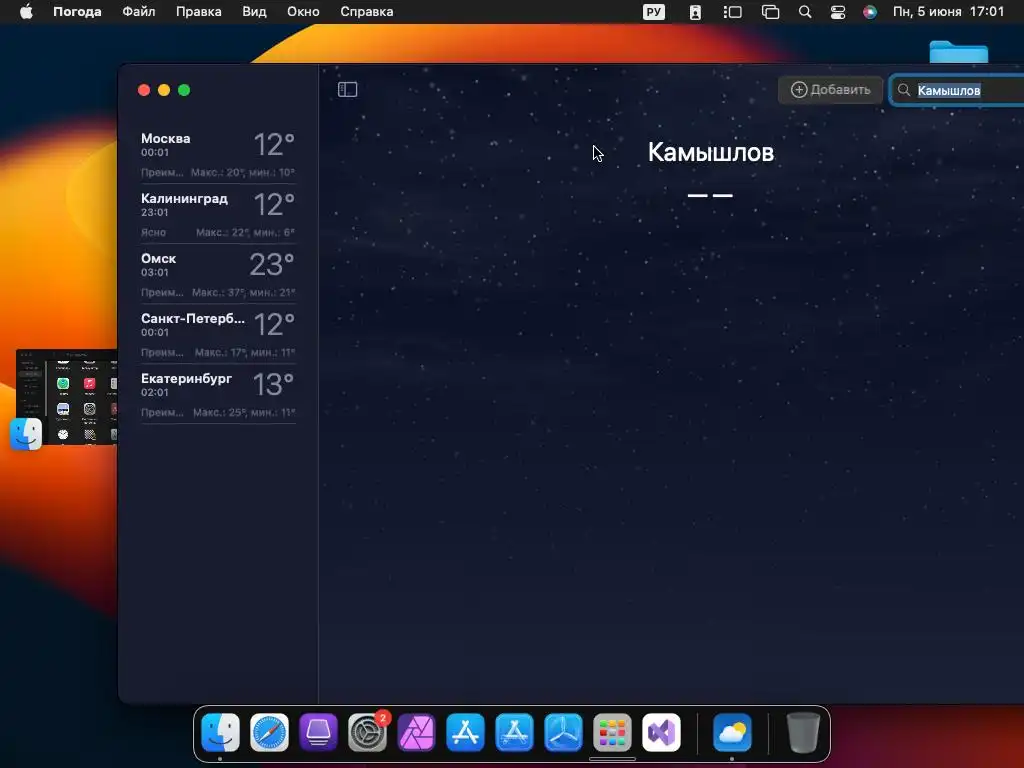Open the TestFlight propeller icon in Dock
This screenshot has width=1024, height=768.
(x=563, y=732)
